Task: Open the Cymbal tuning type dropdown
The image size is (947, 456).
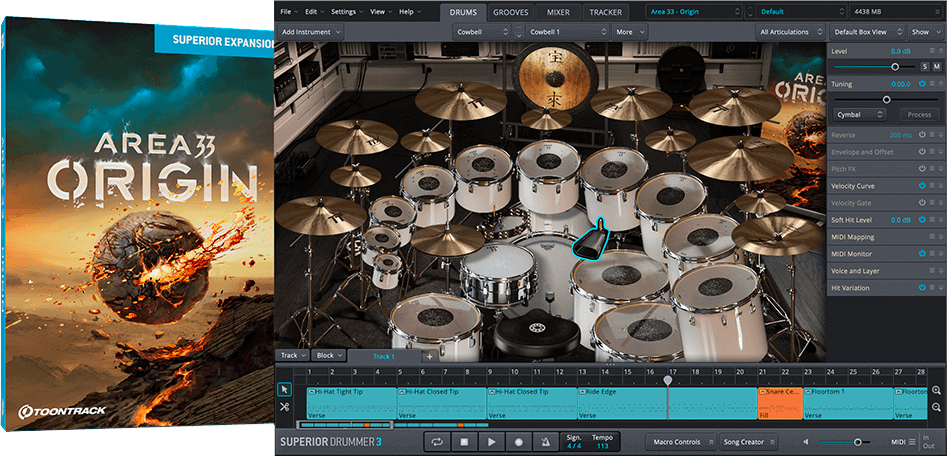Action: (x=860, y=114)
